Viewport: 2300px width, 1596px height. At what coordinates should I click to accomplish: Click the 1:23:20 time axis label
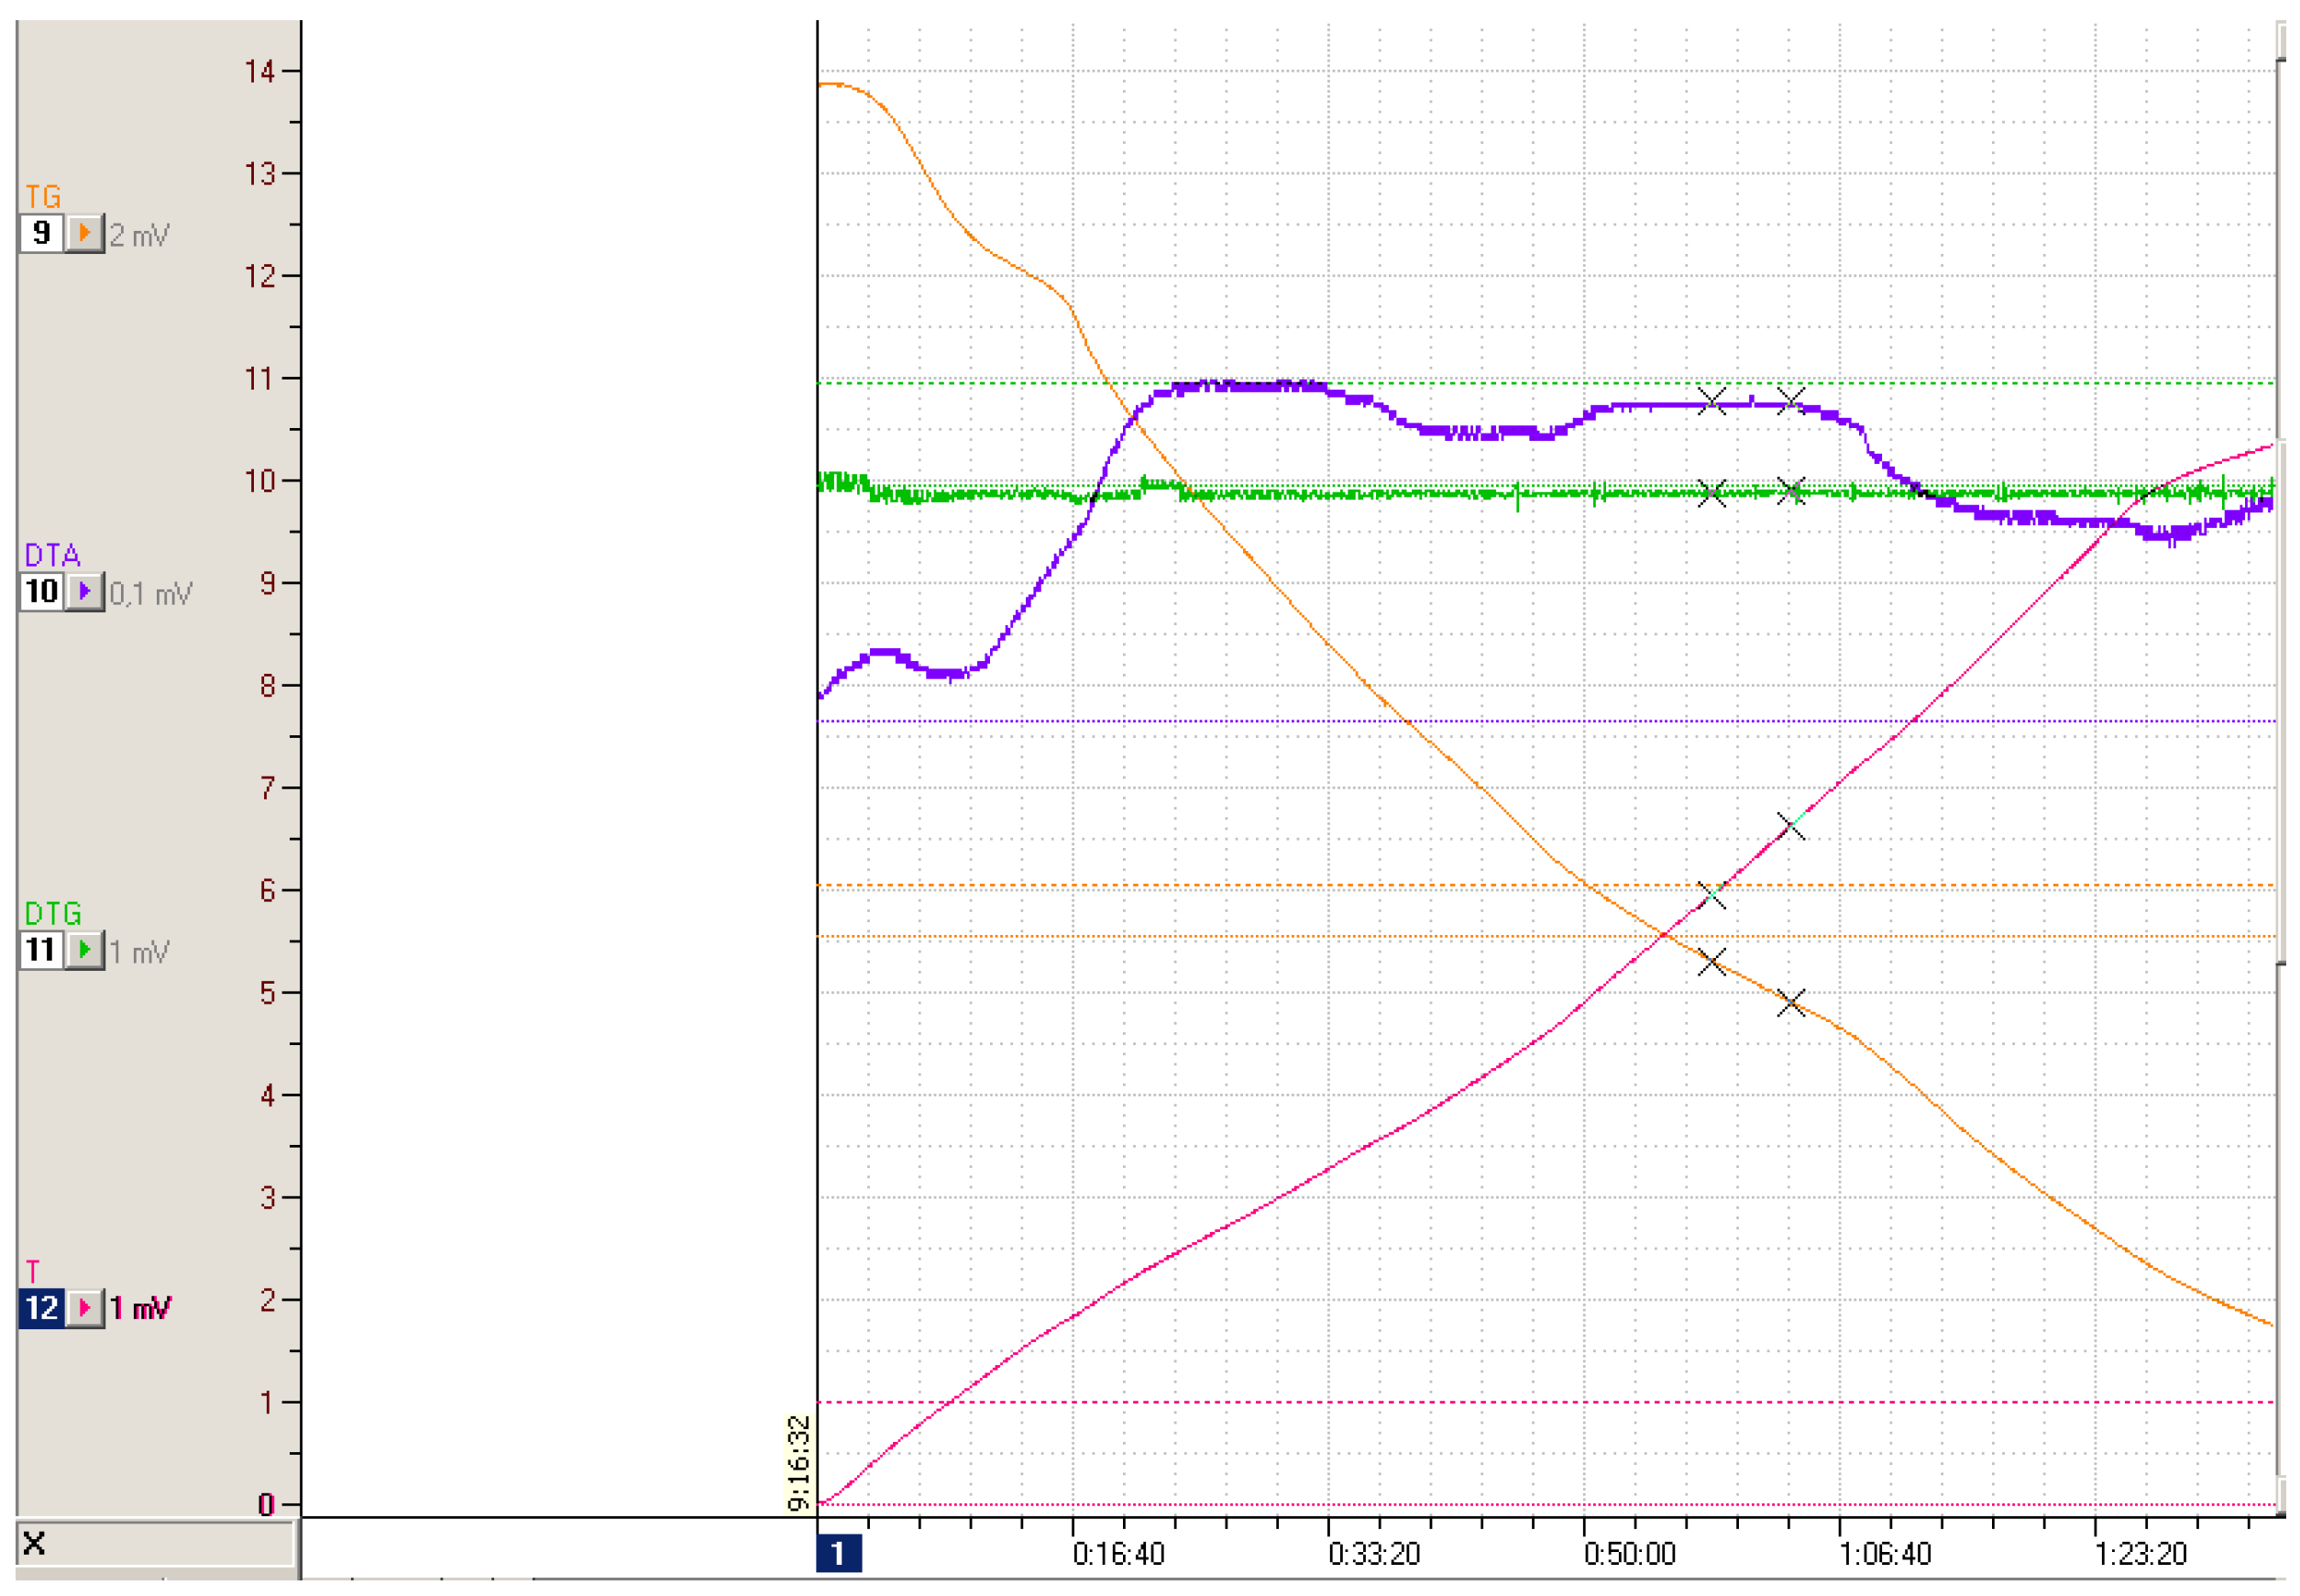[2140, 1554]
